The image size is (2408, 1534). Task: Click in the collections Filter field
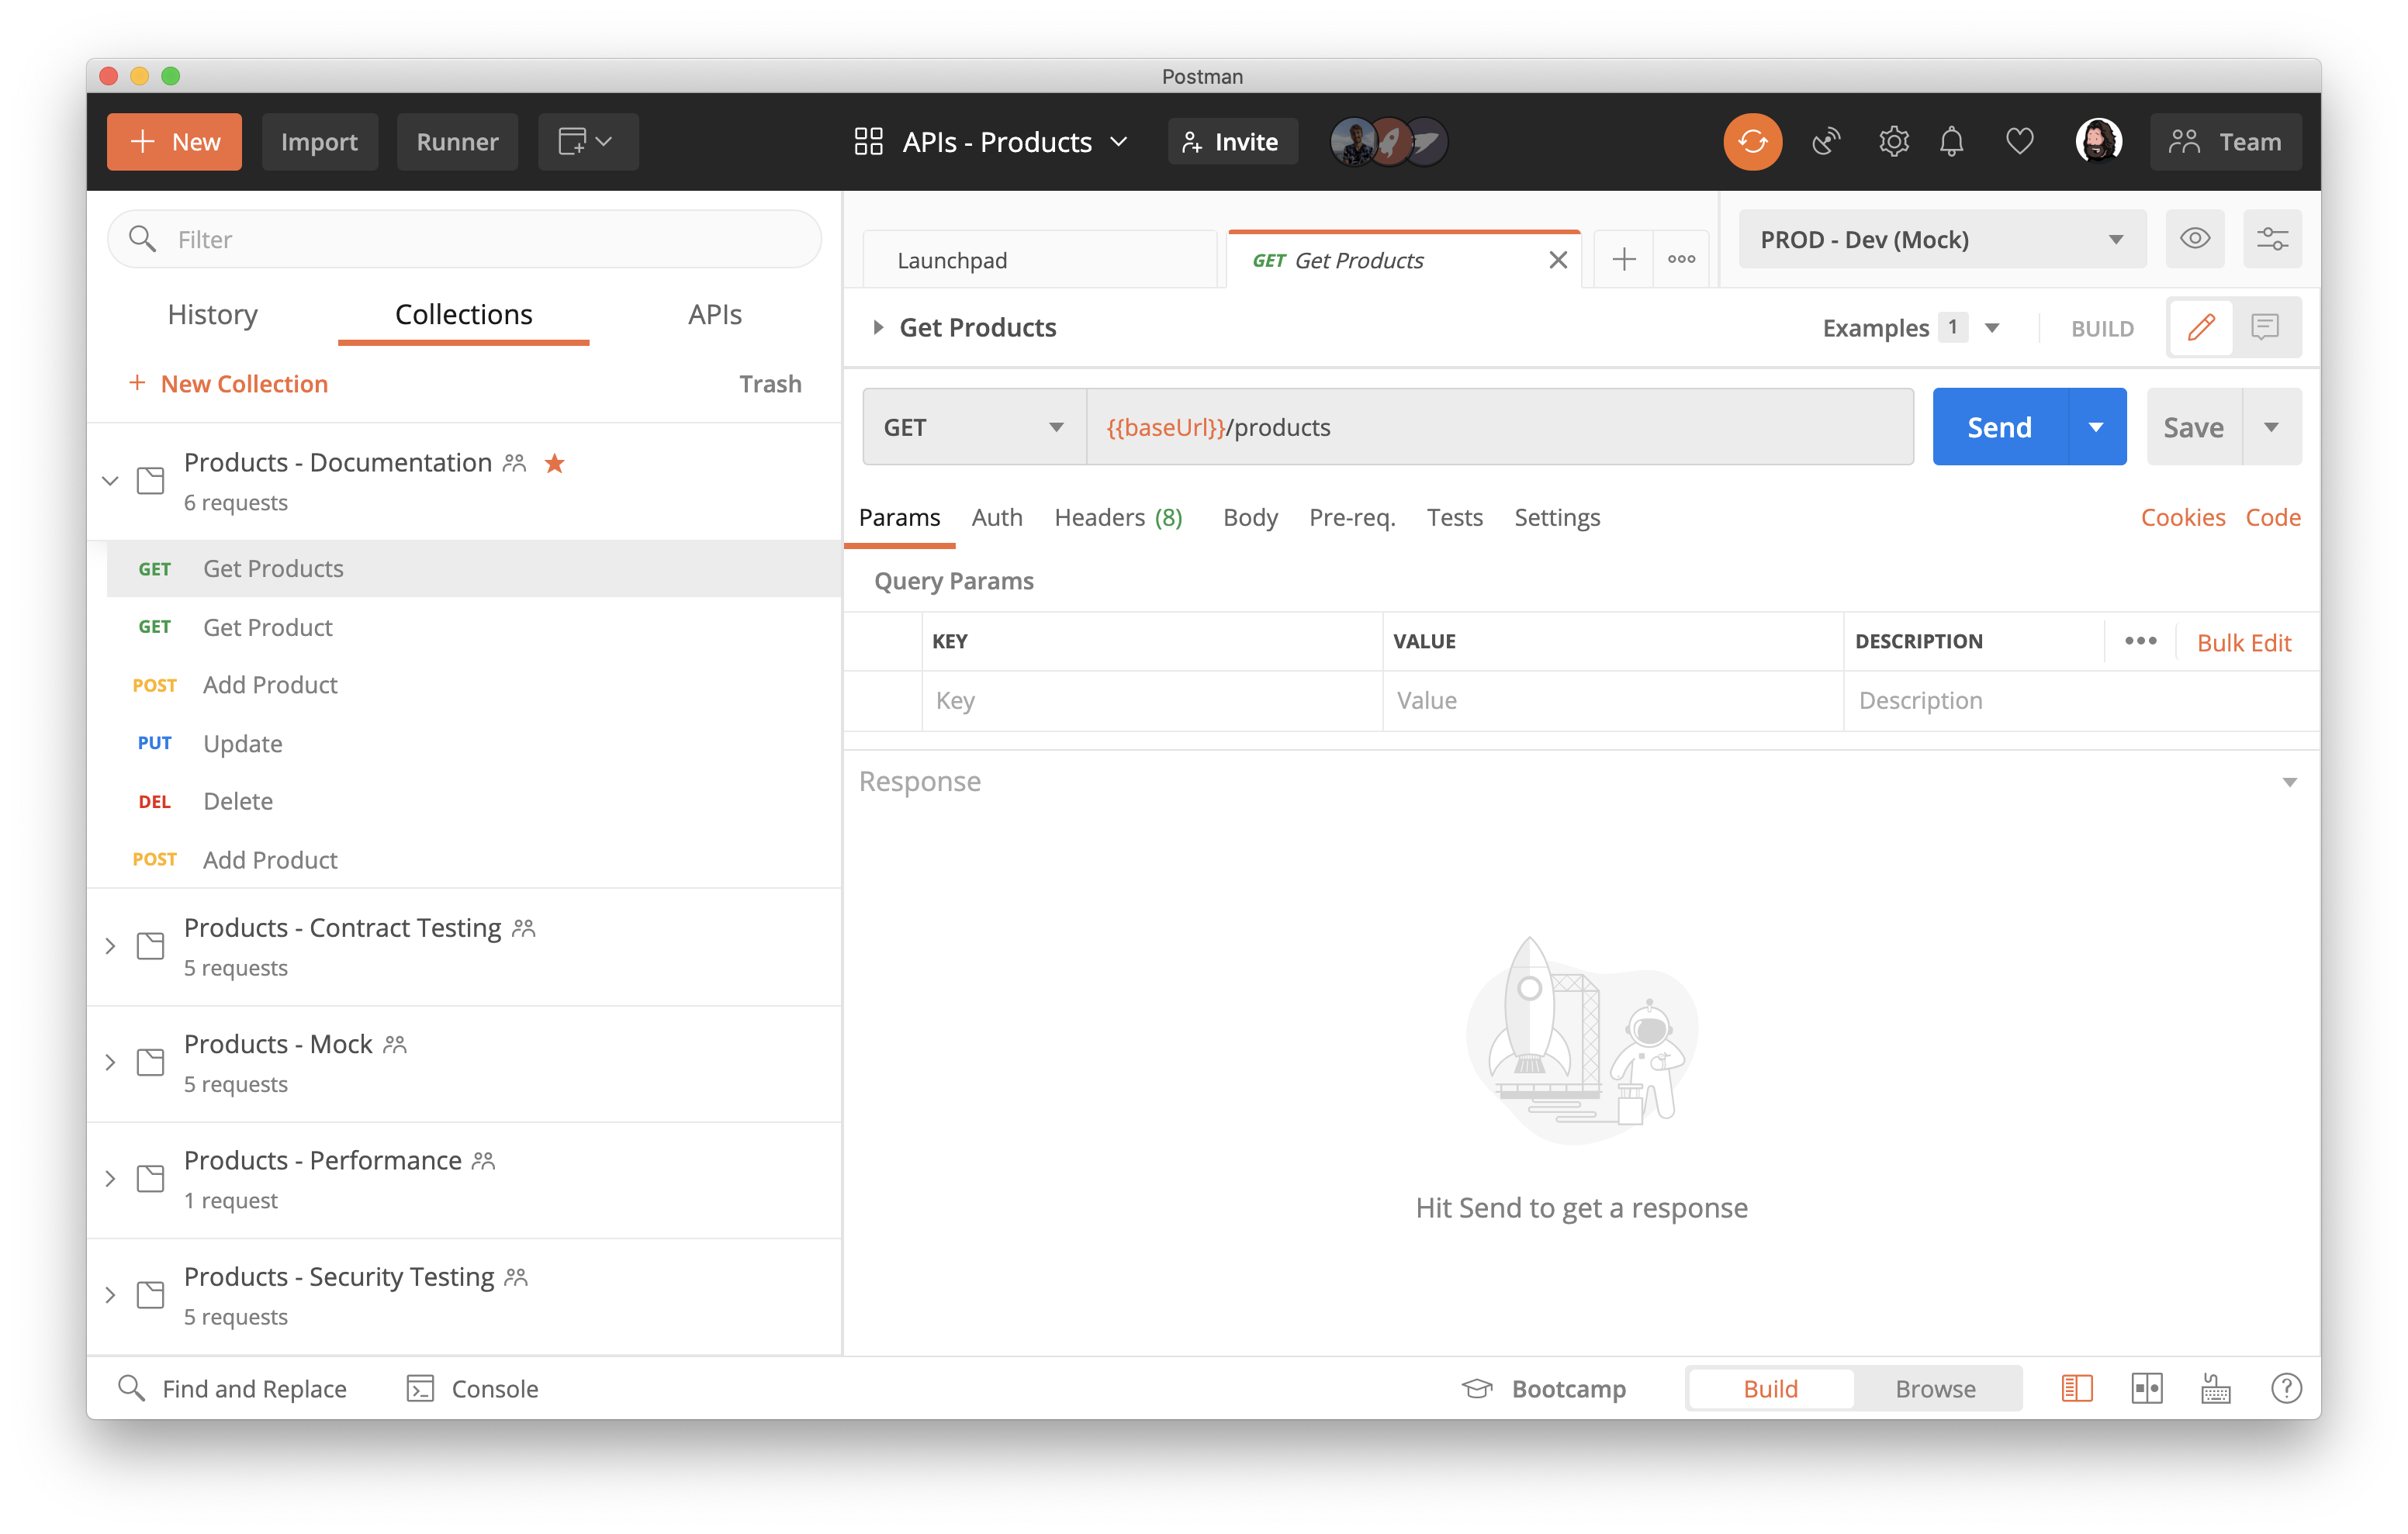coord(464,239)
